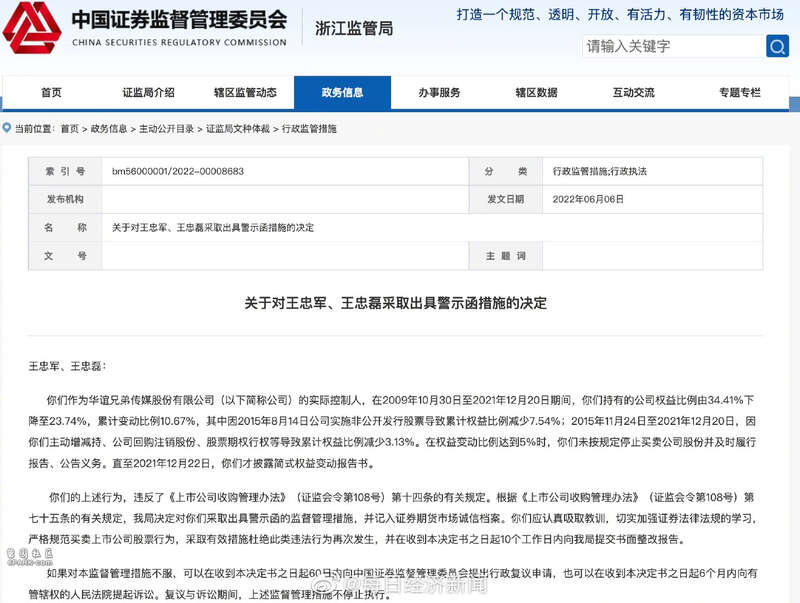Click the 中国证券监督管理委员会 site title
Screen dimensions: 800x603
click(x=179, y=19)
